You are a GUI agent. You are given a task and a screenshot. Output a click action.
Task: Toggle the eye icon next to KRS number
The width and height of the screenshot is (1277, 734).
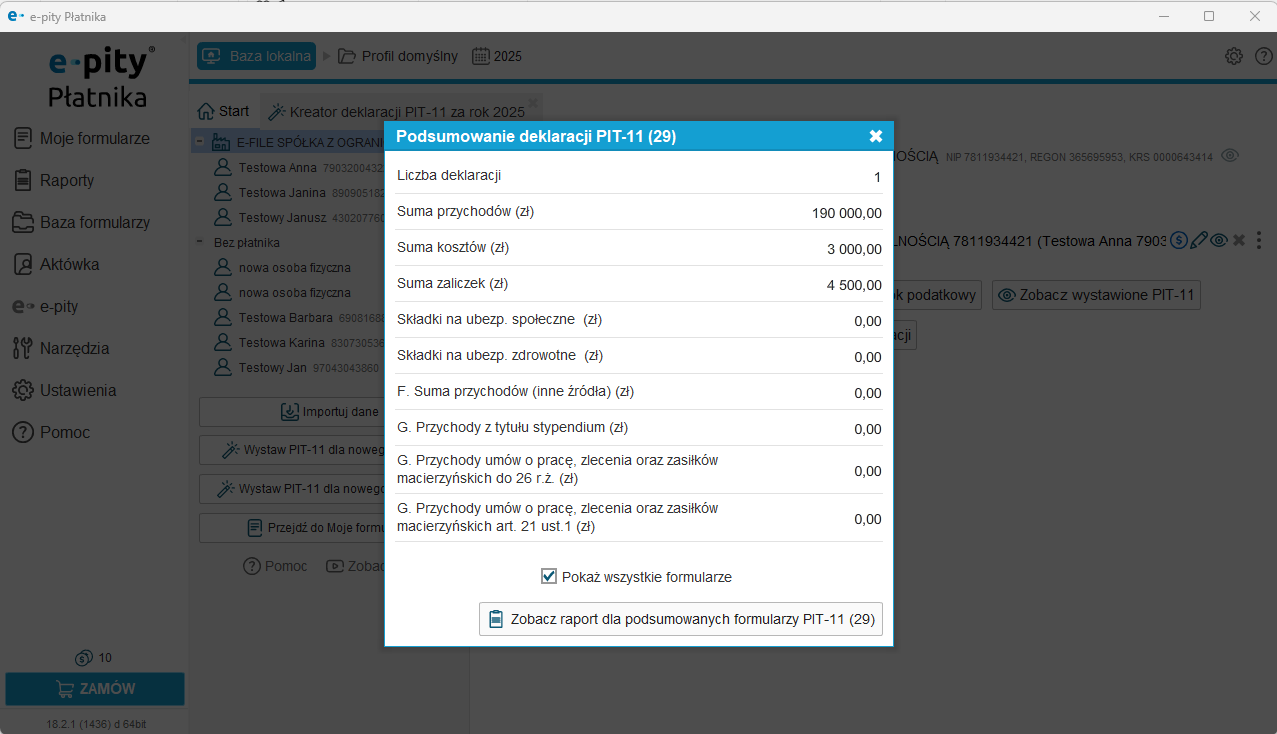pos(1231,156)
